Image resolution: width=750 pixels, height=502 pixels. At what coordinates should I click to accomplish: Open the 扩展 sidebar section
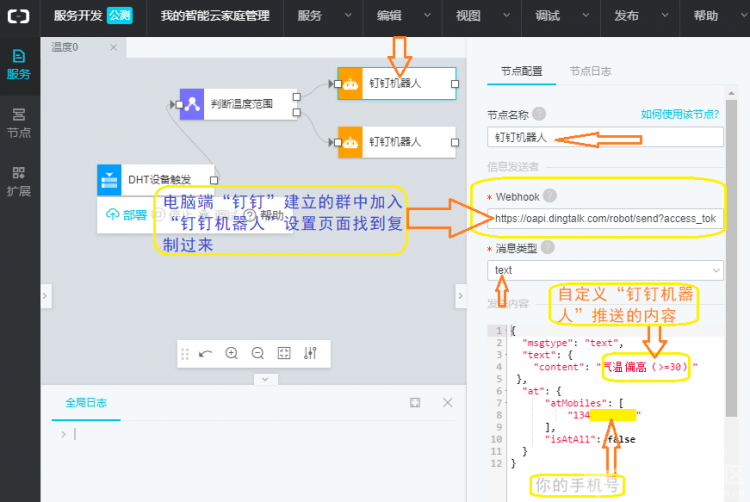(19, 182)
